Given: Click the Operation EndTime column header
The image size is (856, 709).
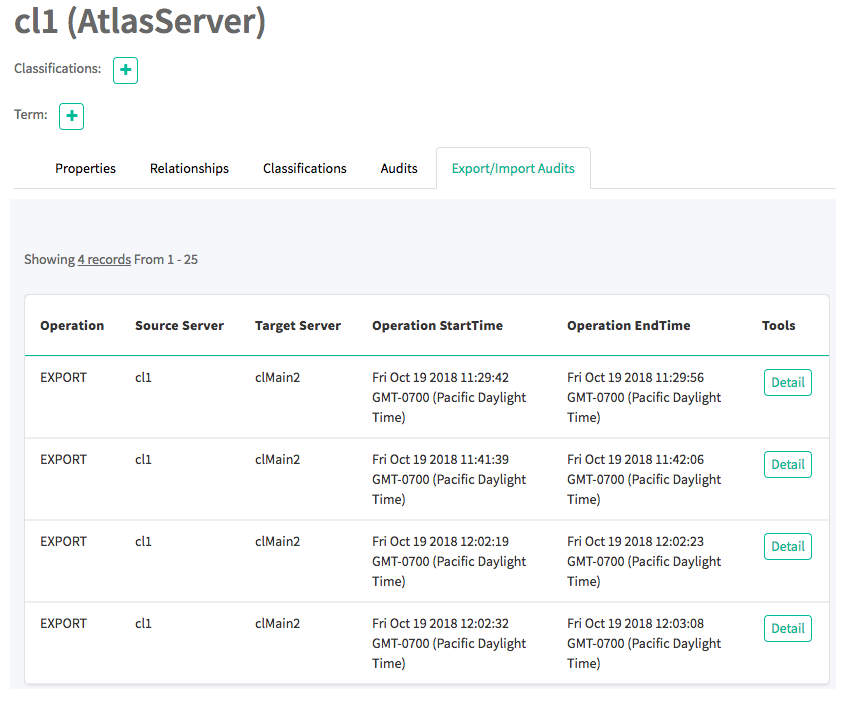Looking at the screenshot, I should click(628, 325).
